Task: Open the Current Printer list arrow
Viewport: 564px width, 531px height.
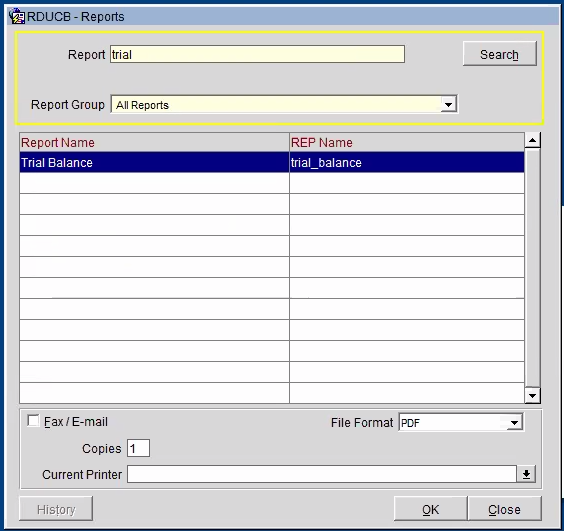Action: pyautogui.click(x=526, y=474)
